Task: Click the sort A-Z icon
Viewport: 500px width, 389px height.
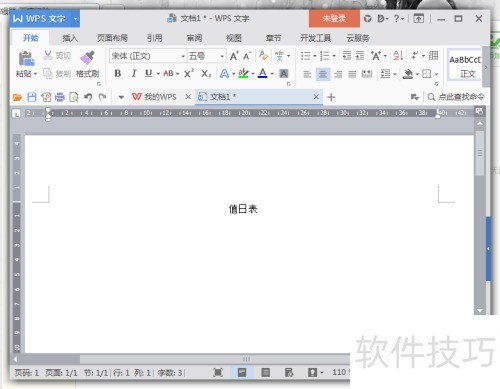Action: point(398,55)
